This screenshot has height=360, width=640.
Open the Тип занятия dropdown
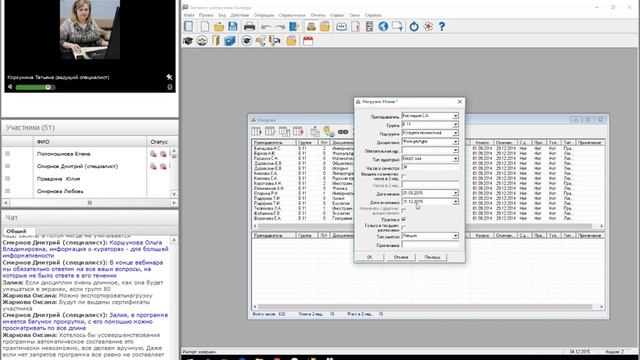tap(455, 236)
